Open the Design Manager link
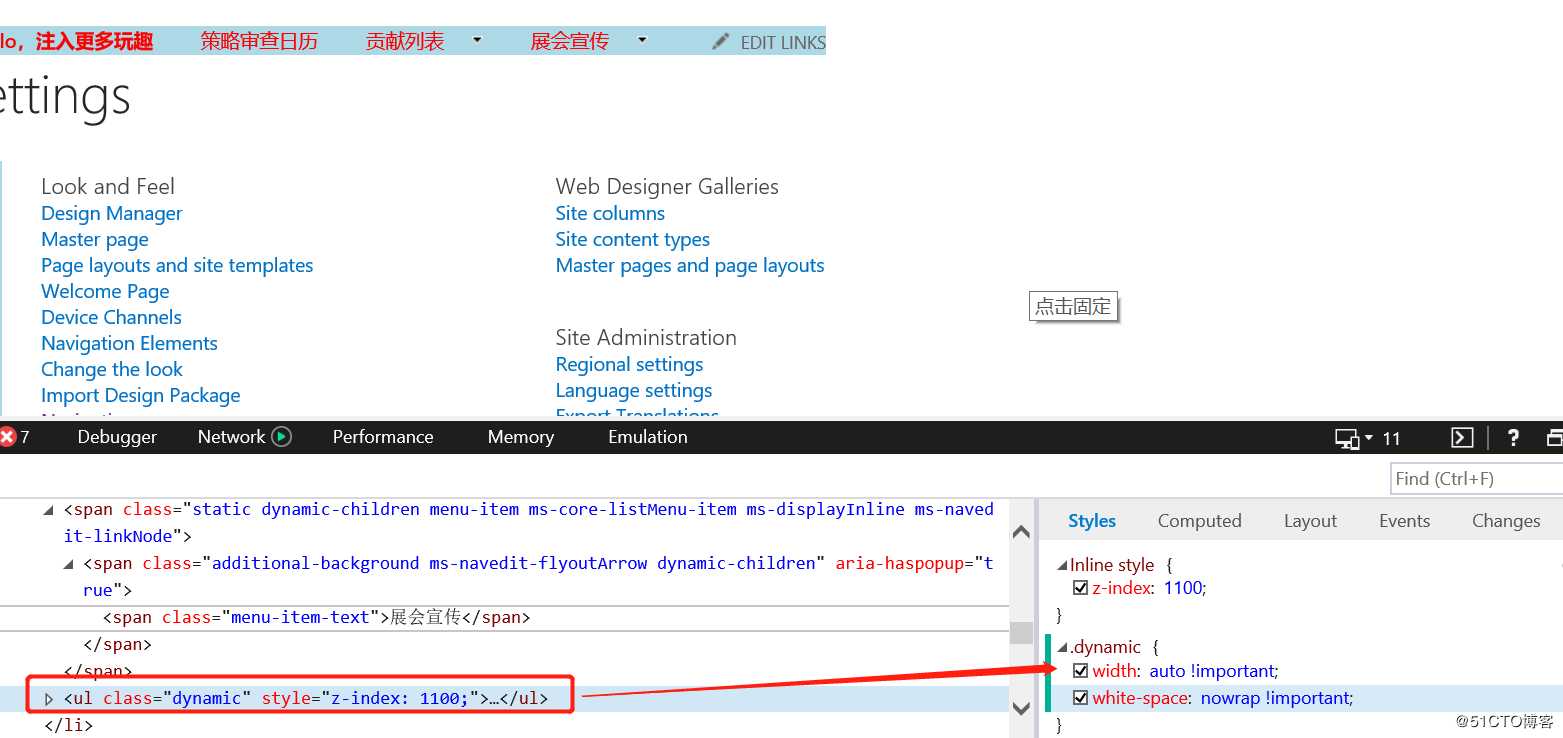Screen dimensions: 1563x738 (112, 213)
